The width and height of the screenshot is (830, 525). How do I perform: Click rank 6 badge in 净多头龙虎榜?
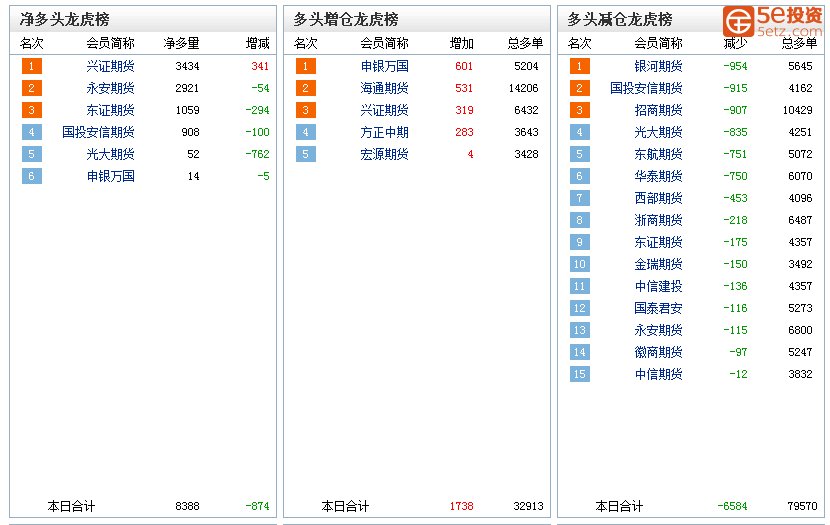pos(32,176)
